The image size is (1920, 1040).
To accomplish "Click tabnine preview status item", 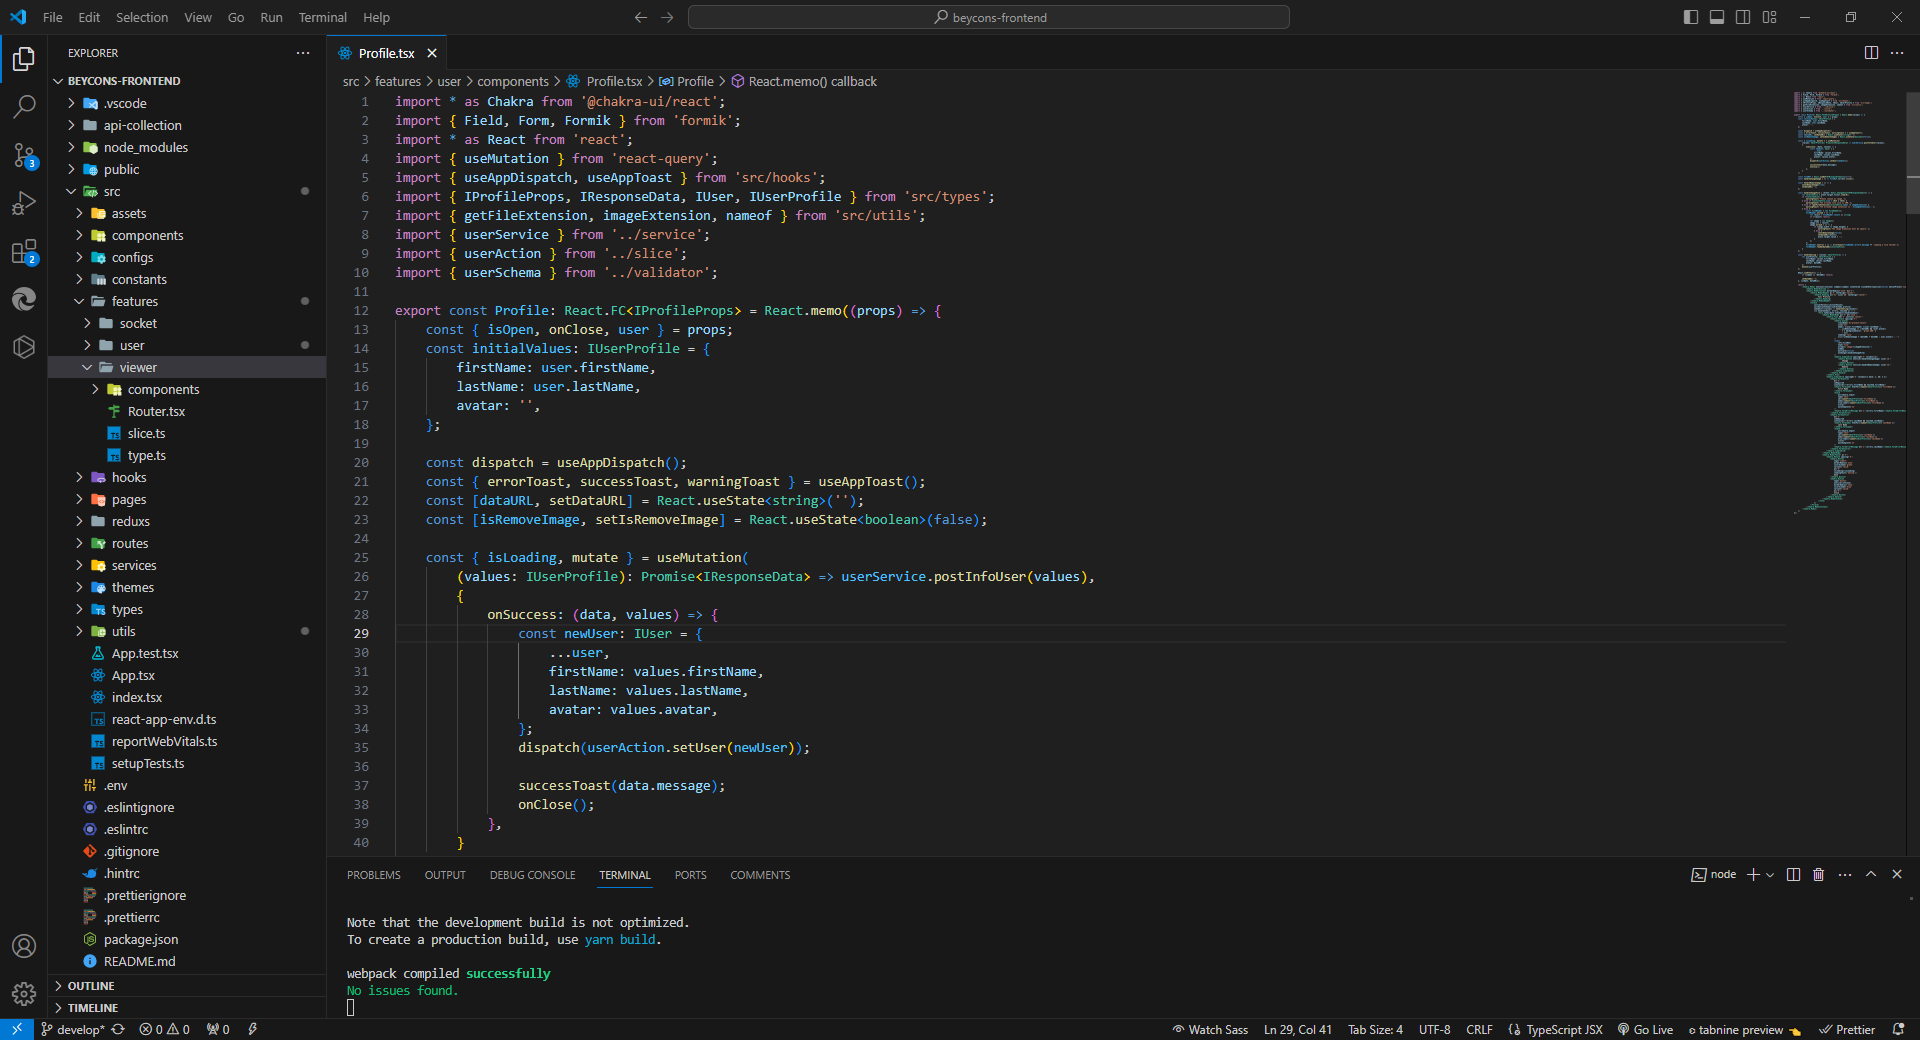I will click(1743, 1029).
